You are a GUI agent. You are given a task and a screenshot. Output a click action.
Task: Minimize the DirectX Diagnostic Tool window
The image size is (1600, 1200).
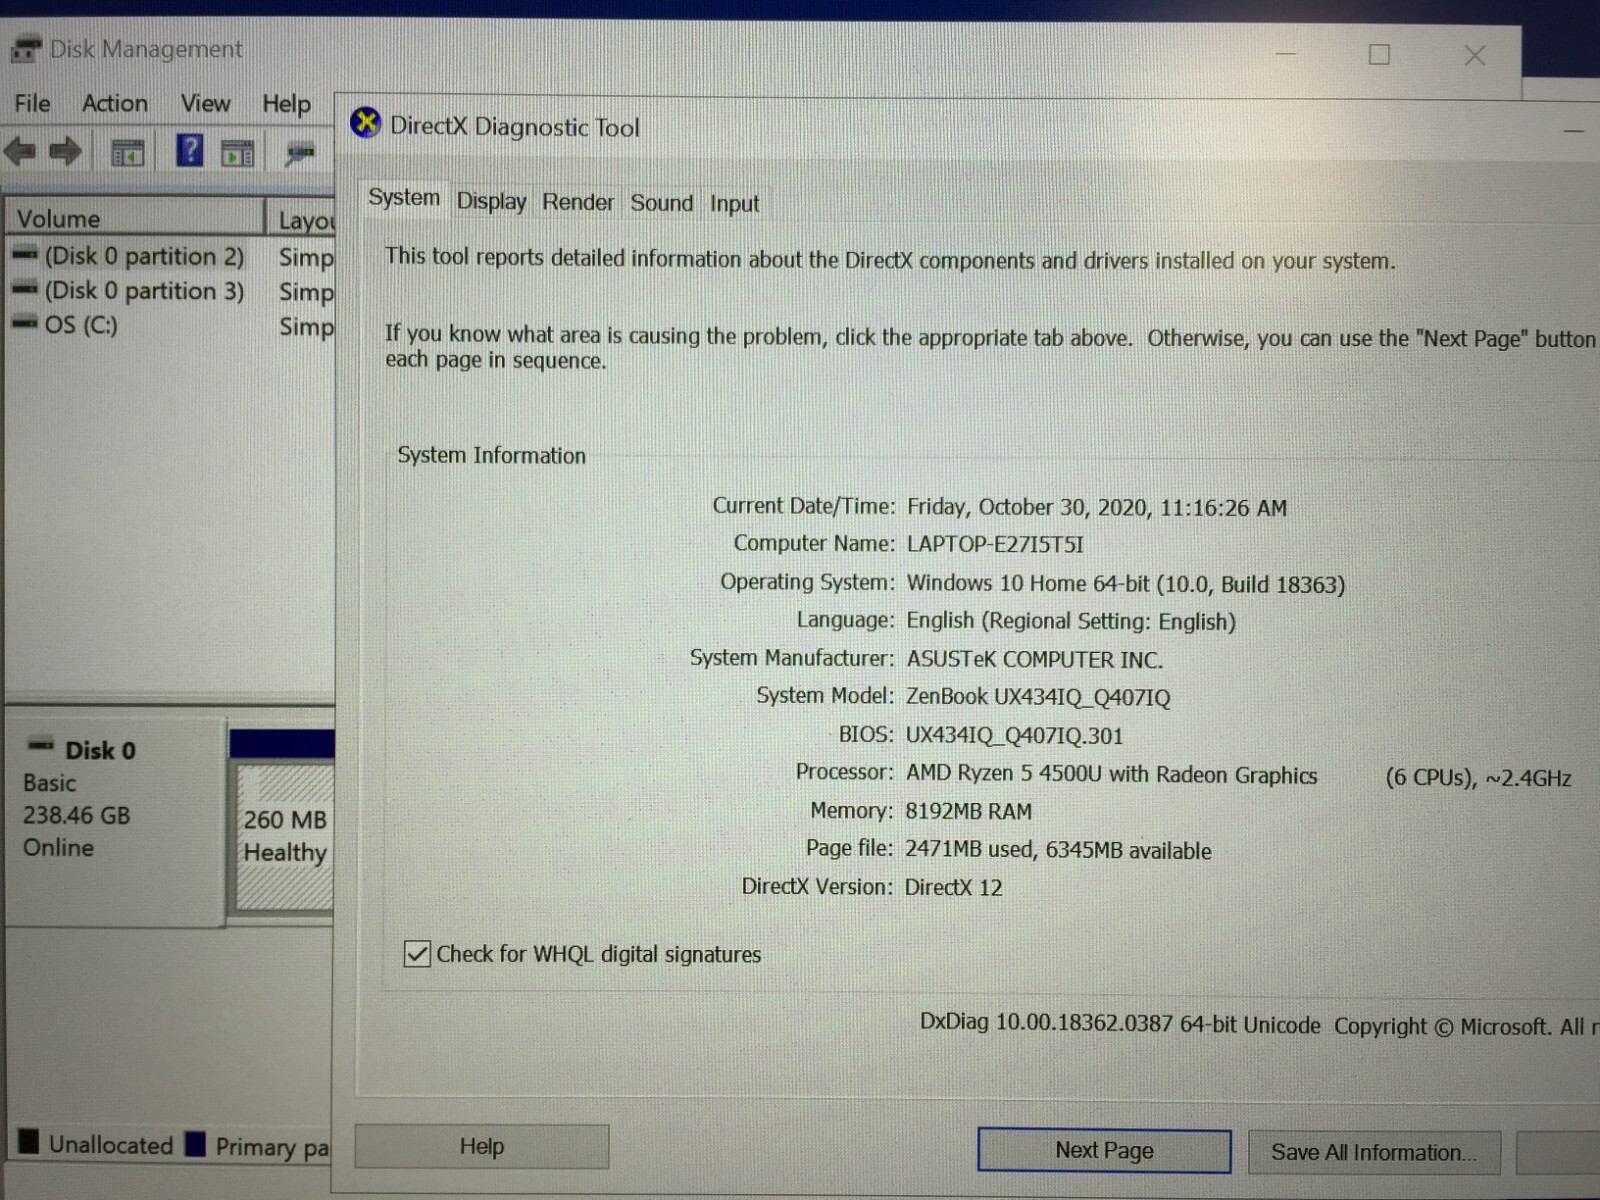tap(1574, 131)
